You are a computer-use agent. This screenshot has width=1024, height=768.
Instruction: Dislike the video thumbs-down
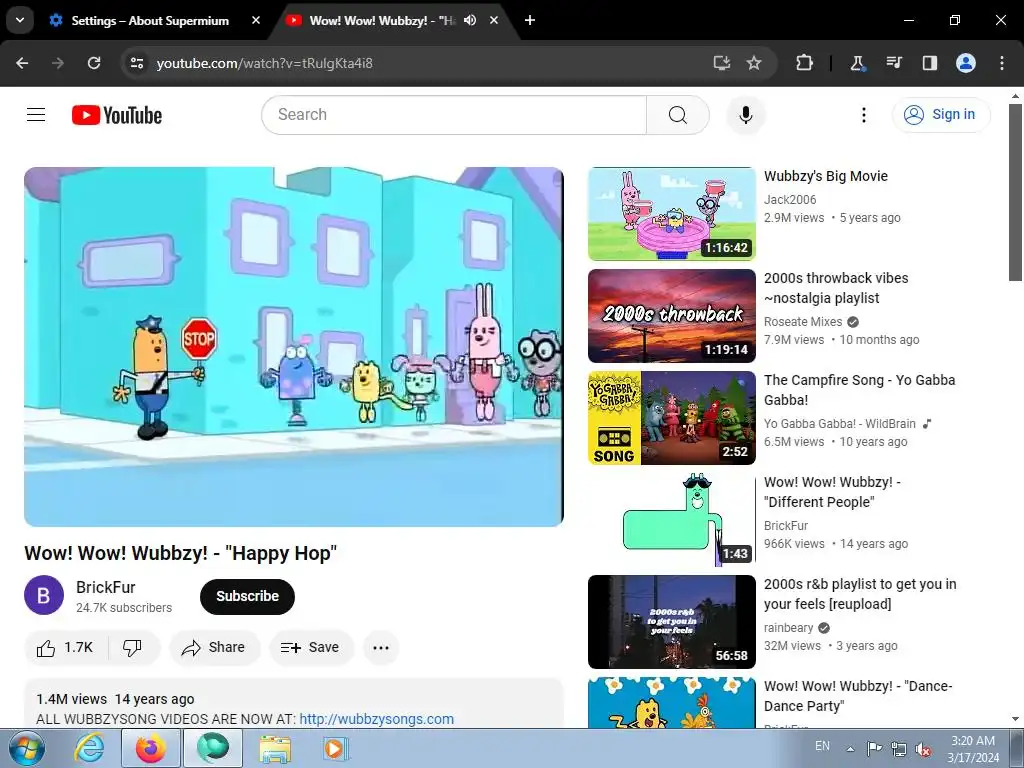133,647
